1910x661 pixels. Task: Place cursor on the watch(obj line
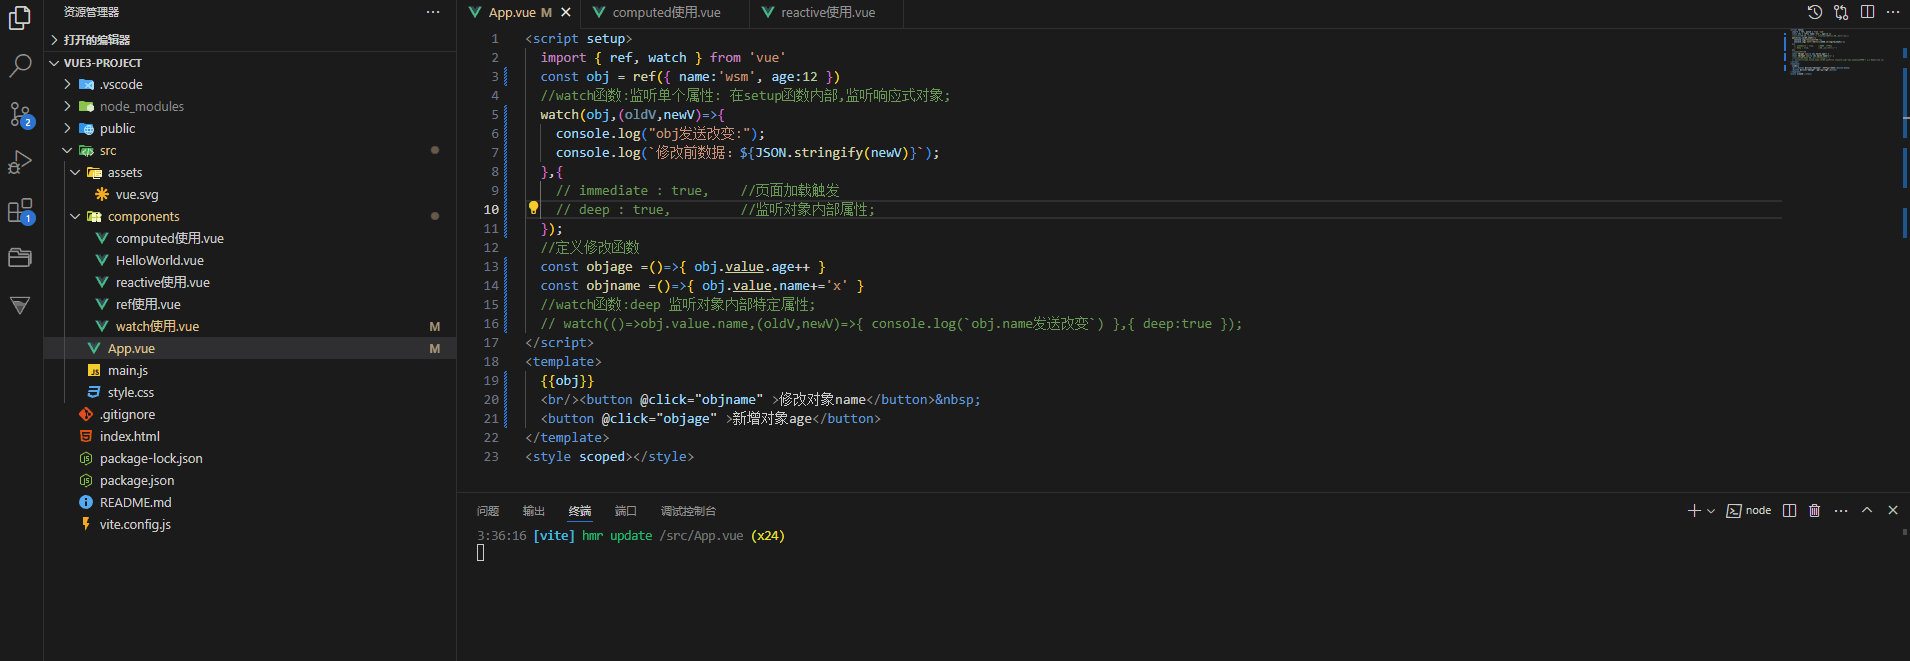(x=632, y=114)
